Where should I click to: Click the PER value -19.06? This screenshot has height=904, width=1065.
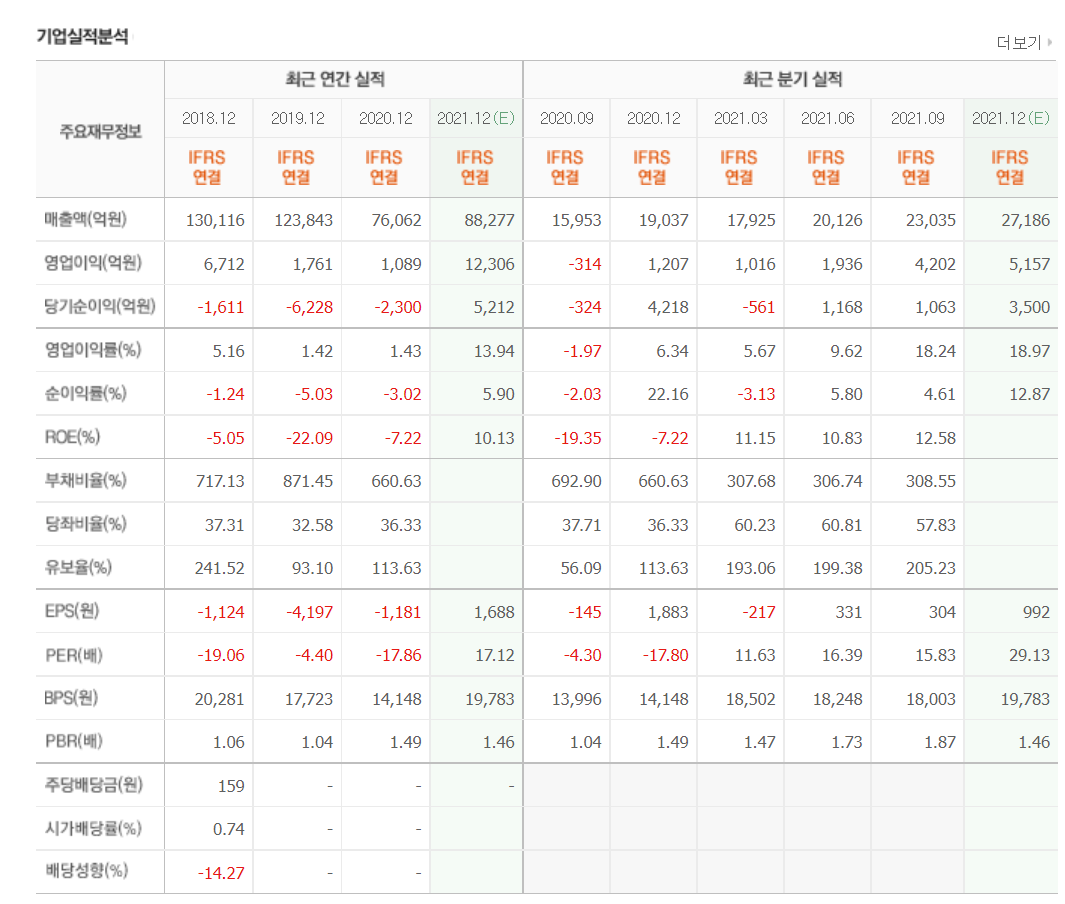pyautogui.click(x=221, y=655)
